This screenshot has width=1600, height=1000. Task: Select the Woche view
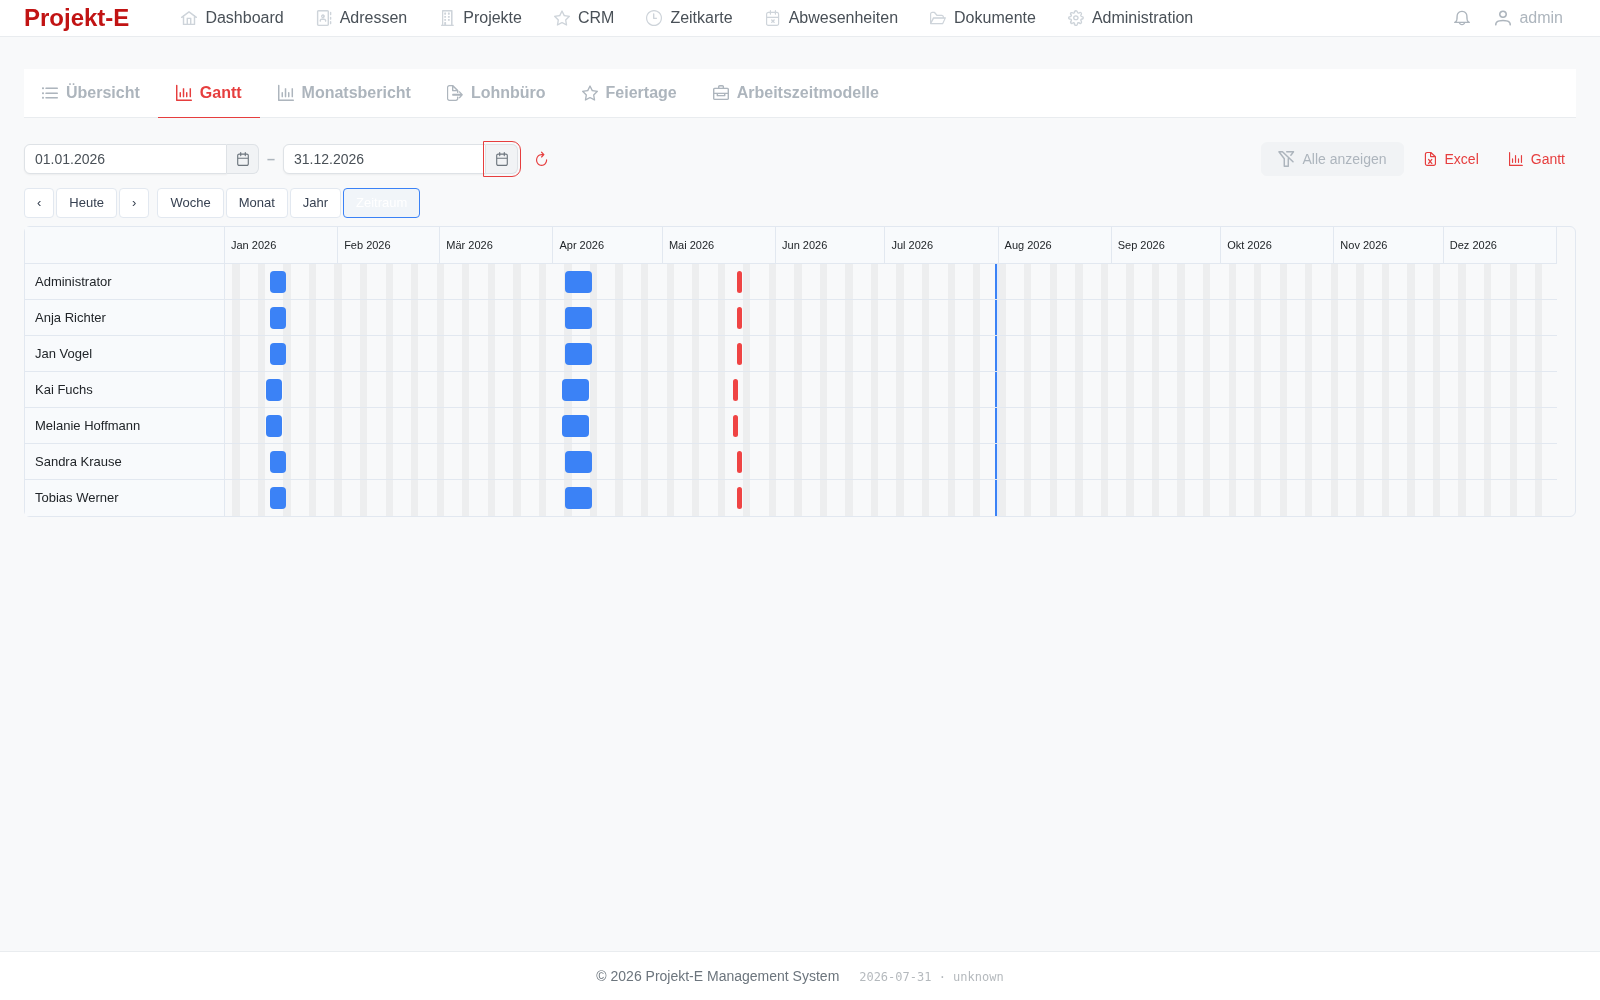190,203
